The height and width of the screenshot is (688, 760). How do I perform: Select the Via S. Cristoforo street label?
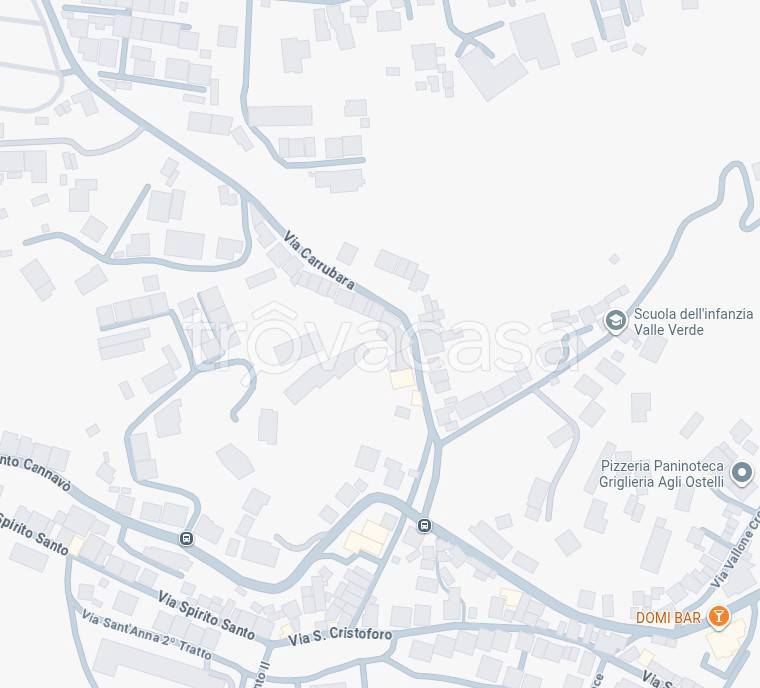tap(340, 636)
